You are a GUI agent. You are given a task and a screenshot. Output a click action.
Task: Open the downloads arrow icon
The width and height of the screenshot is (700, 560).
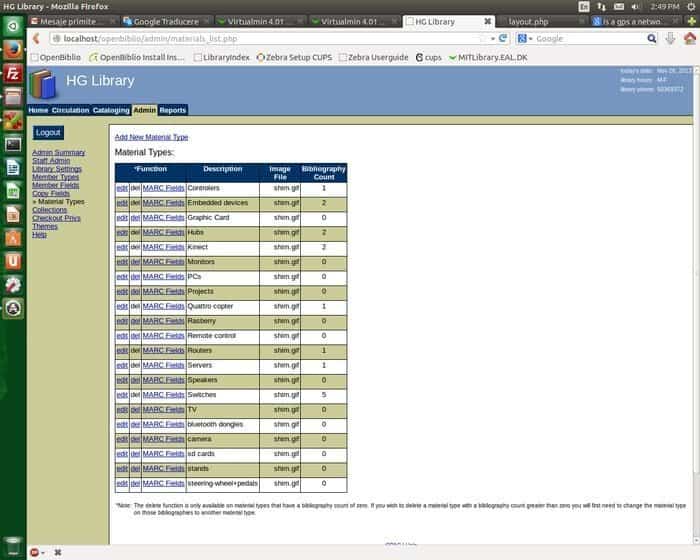(670, 39)
